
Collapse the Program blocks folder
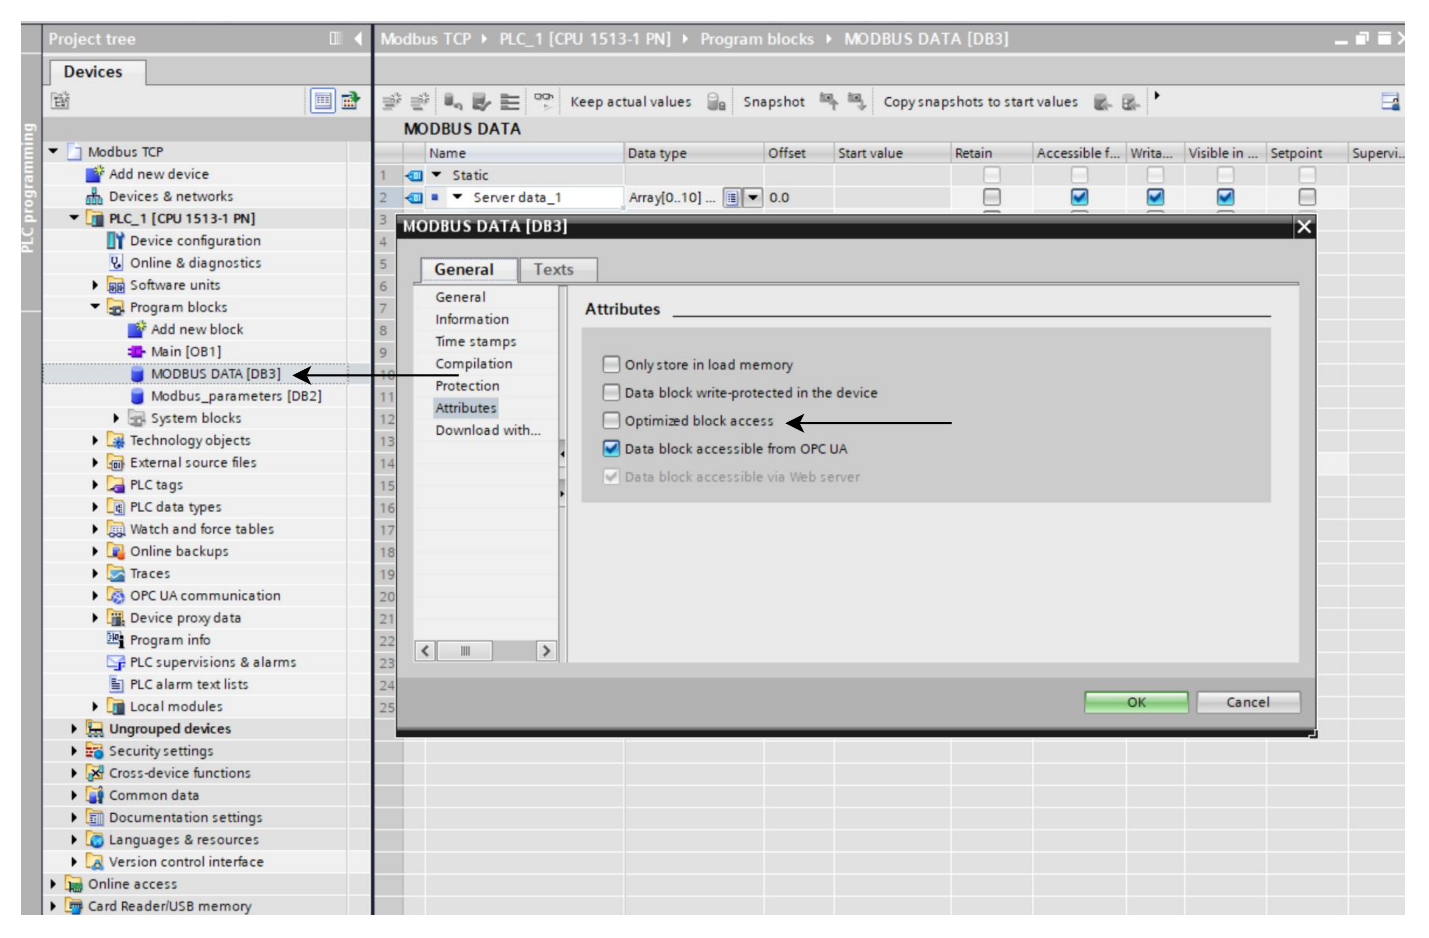pyautogui.click(x=95, y=307)
